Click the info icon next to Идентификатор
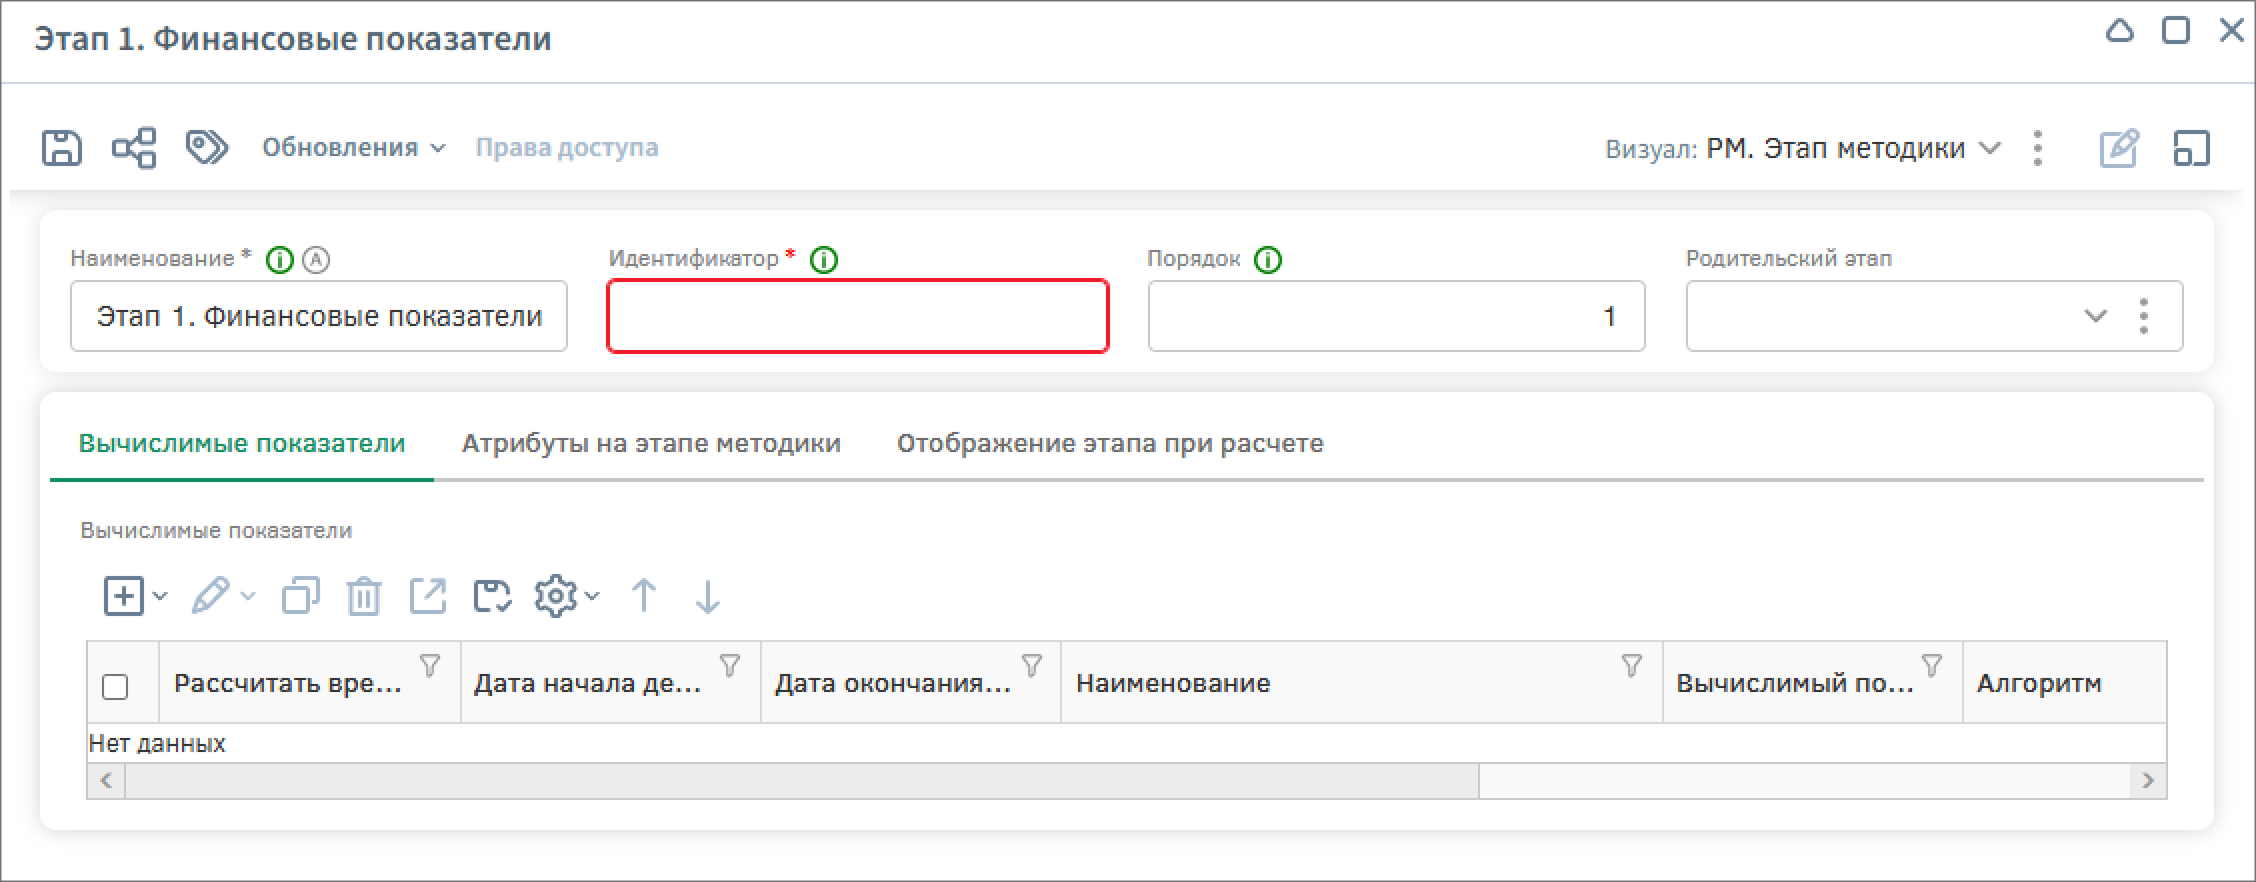The height and width of the screenshot is (882, 2256). click(824, 260)
